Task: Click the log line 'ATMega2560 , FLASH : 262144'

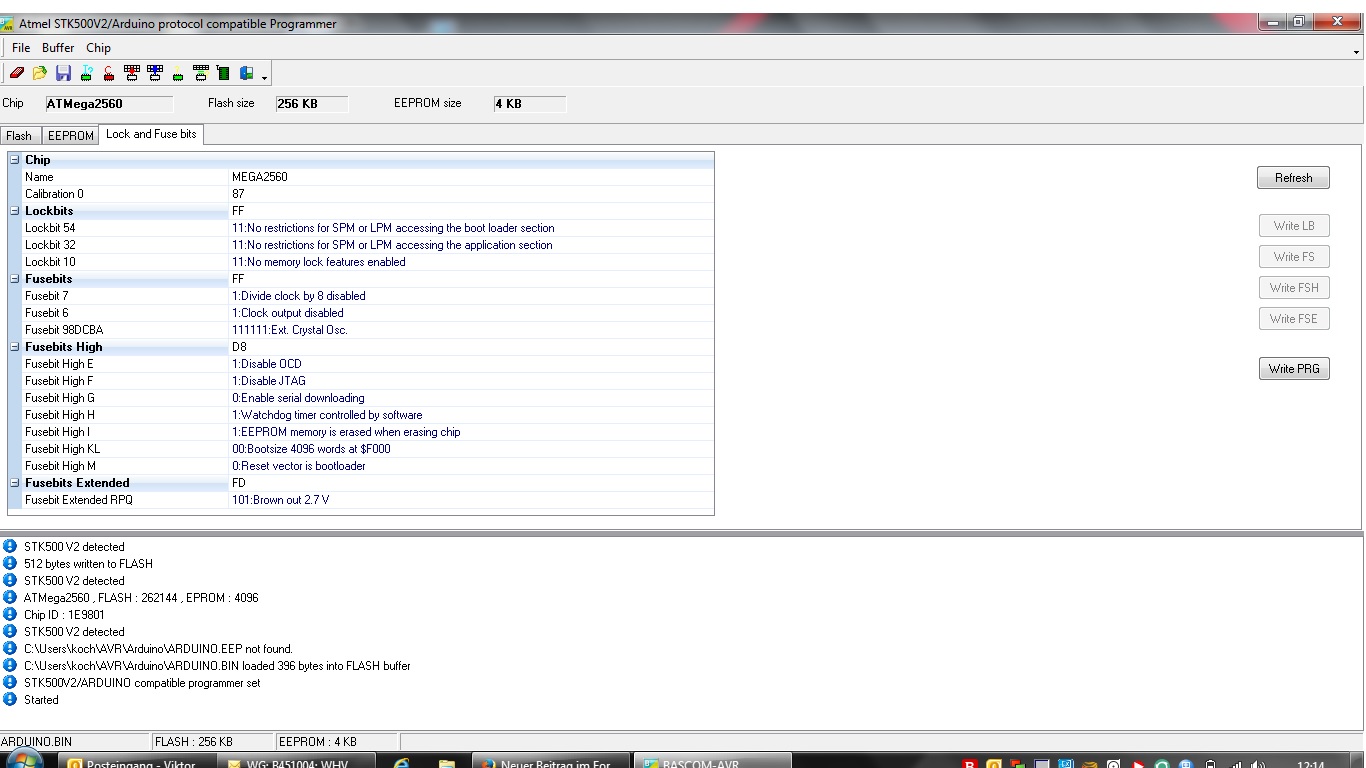Action: pyautogui.click(x=141, y=597)
